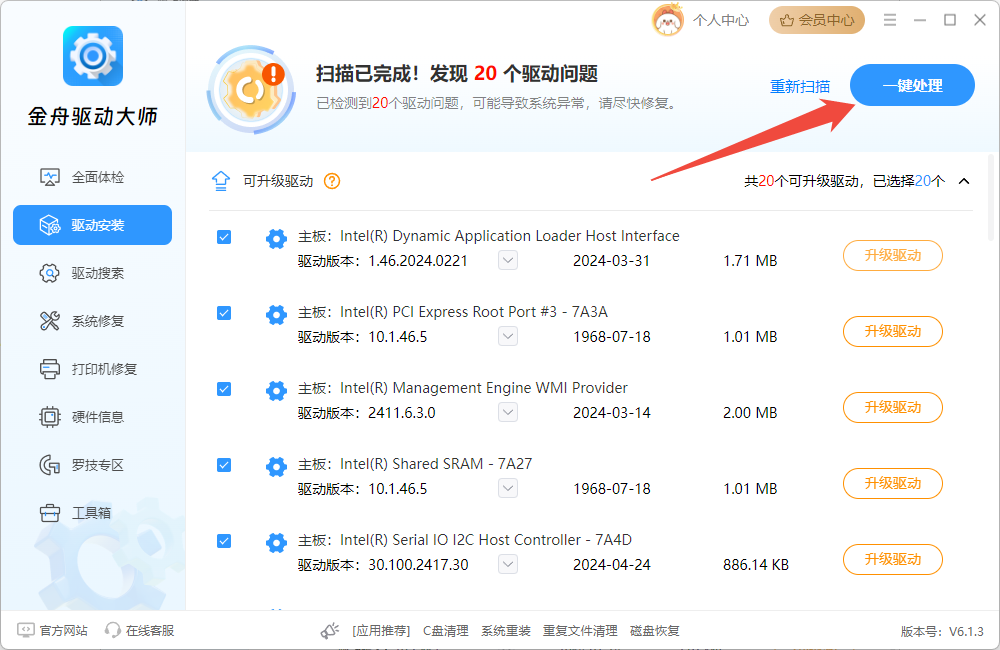
Task: Open 打印机修复 section
Action: click(x=92, y=369)
